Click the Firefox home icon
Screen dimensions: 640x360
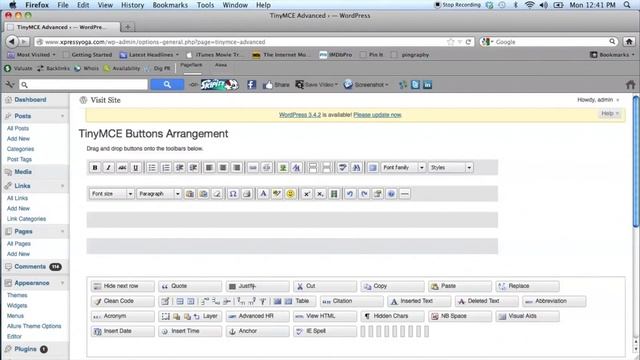[x=629, y=42]
